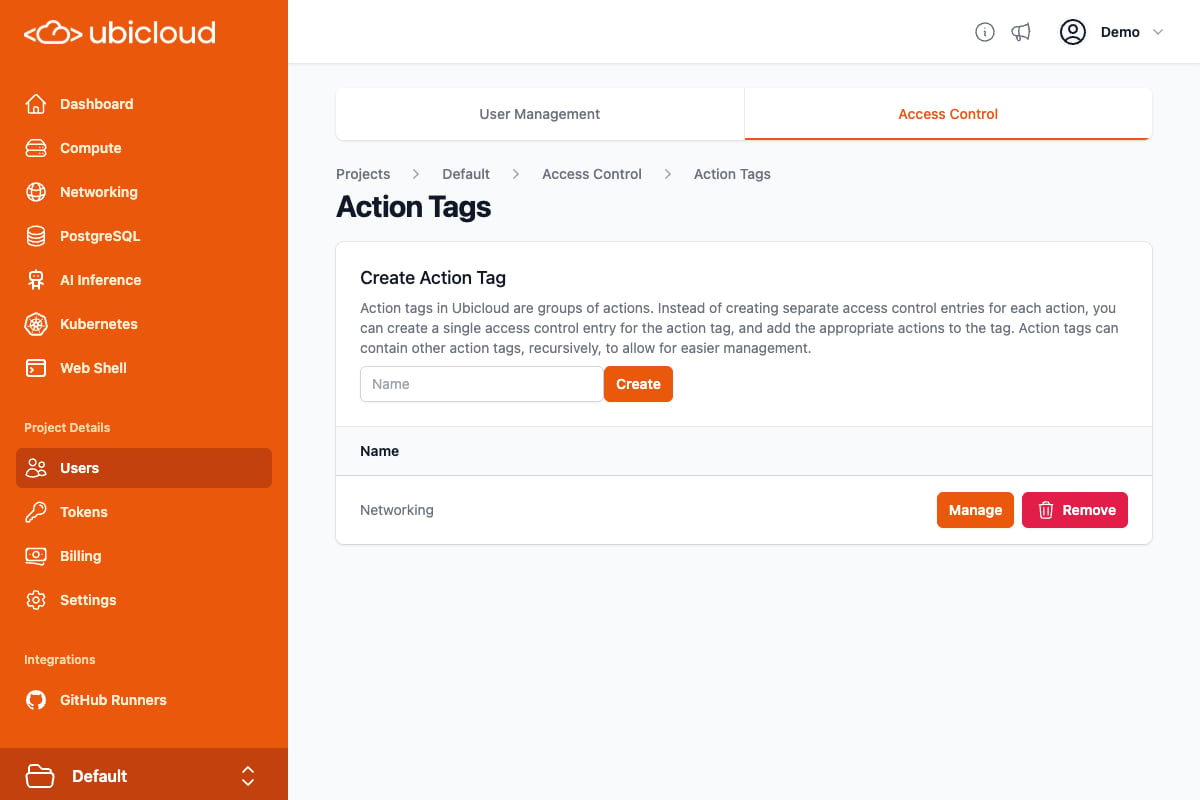Open Dashboard via its home icon
Viewport: 1200px width, 800px height.
tap(36, 104)
